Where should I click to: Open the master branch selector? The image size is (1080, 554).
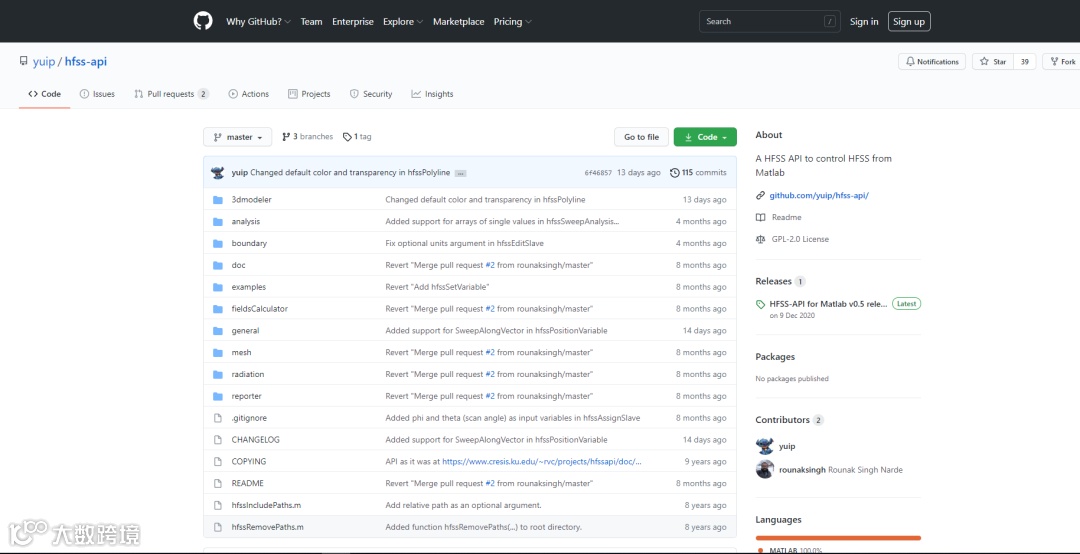point(238,137)
